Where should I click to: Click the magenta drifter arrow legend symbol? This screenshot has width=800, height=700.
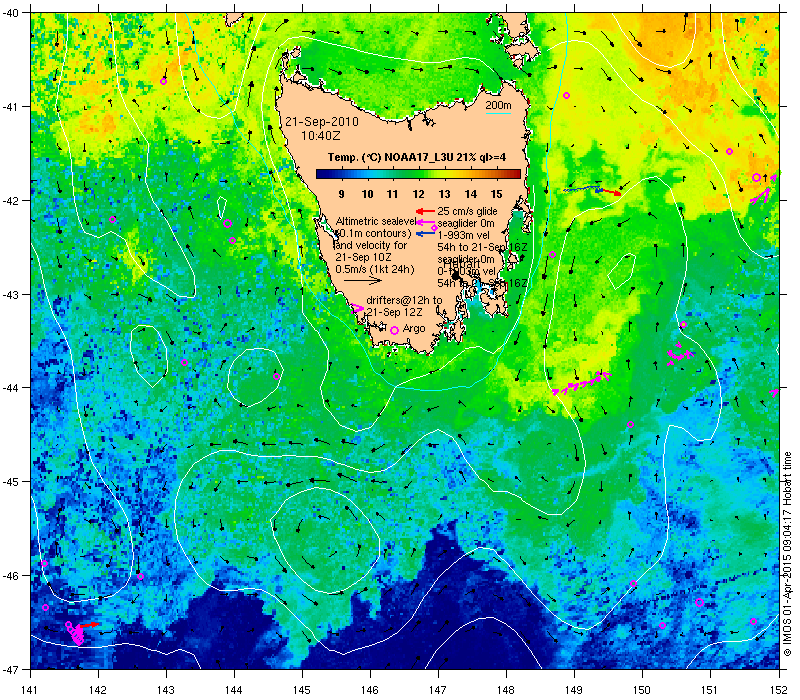(357, 308)
